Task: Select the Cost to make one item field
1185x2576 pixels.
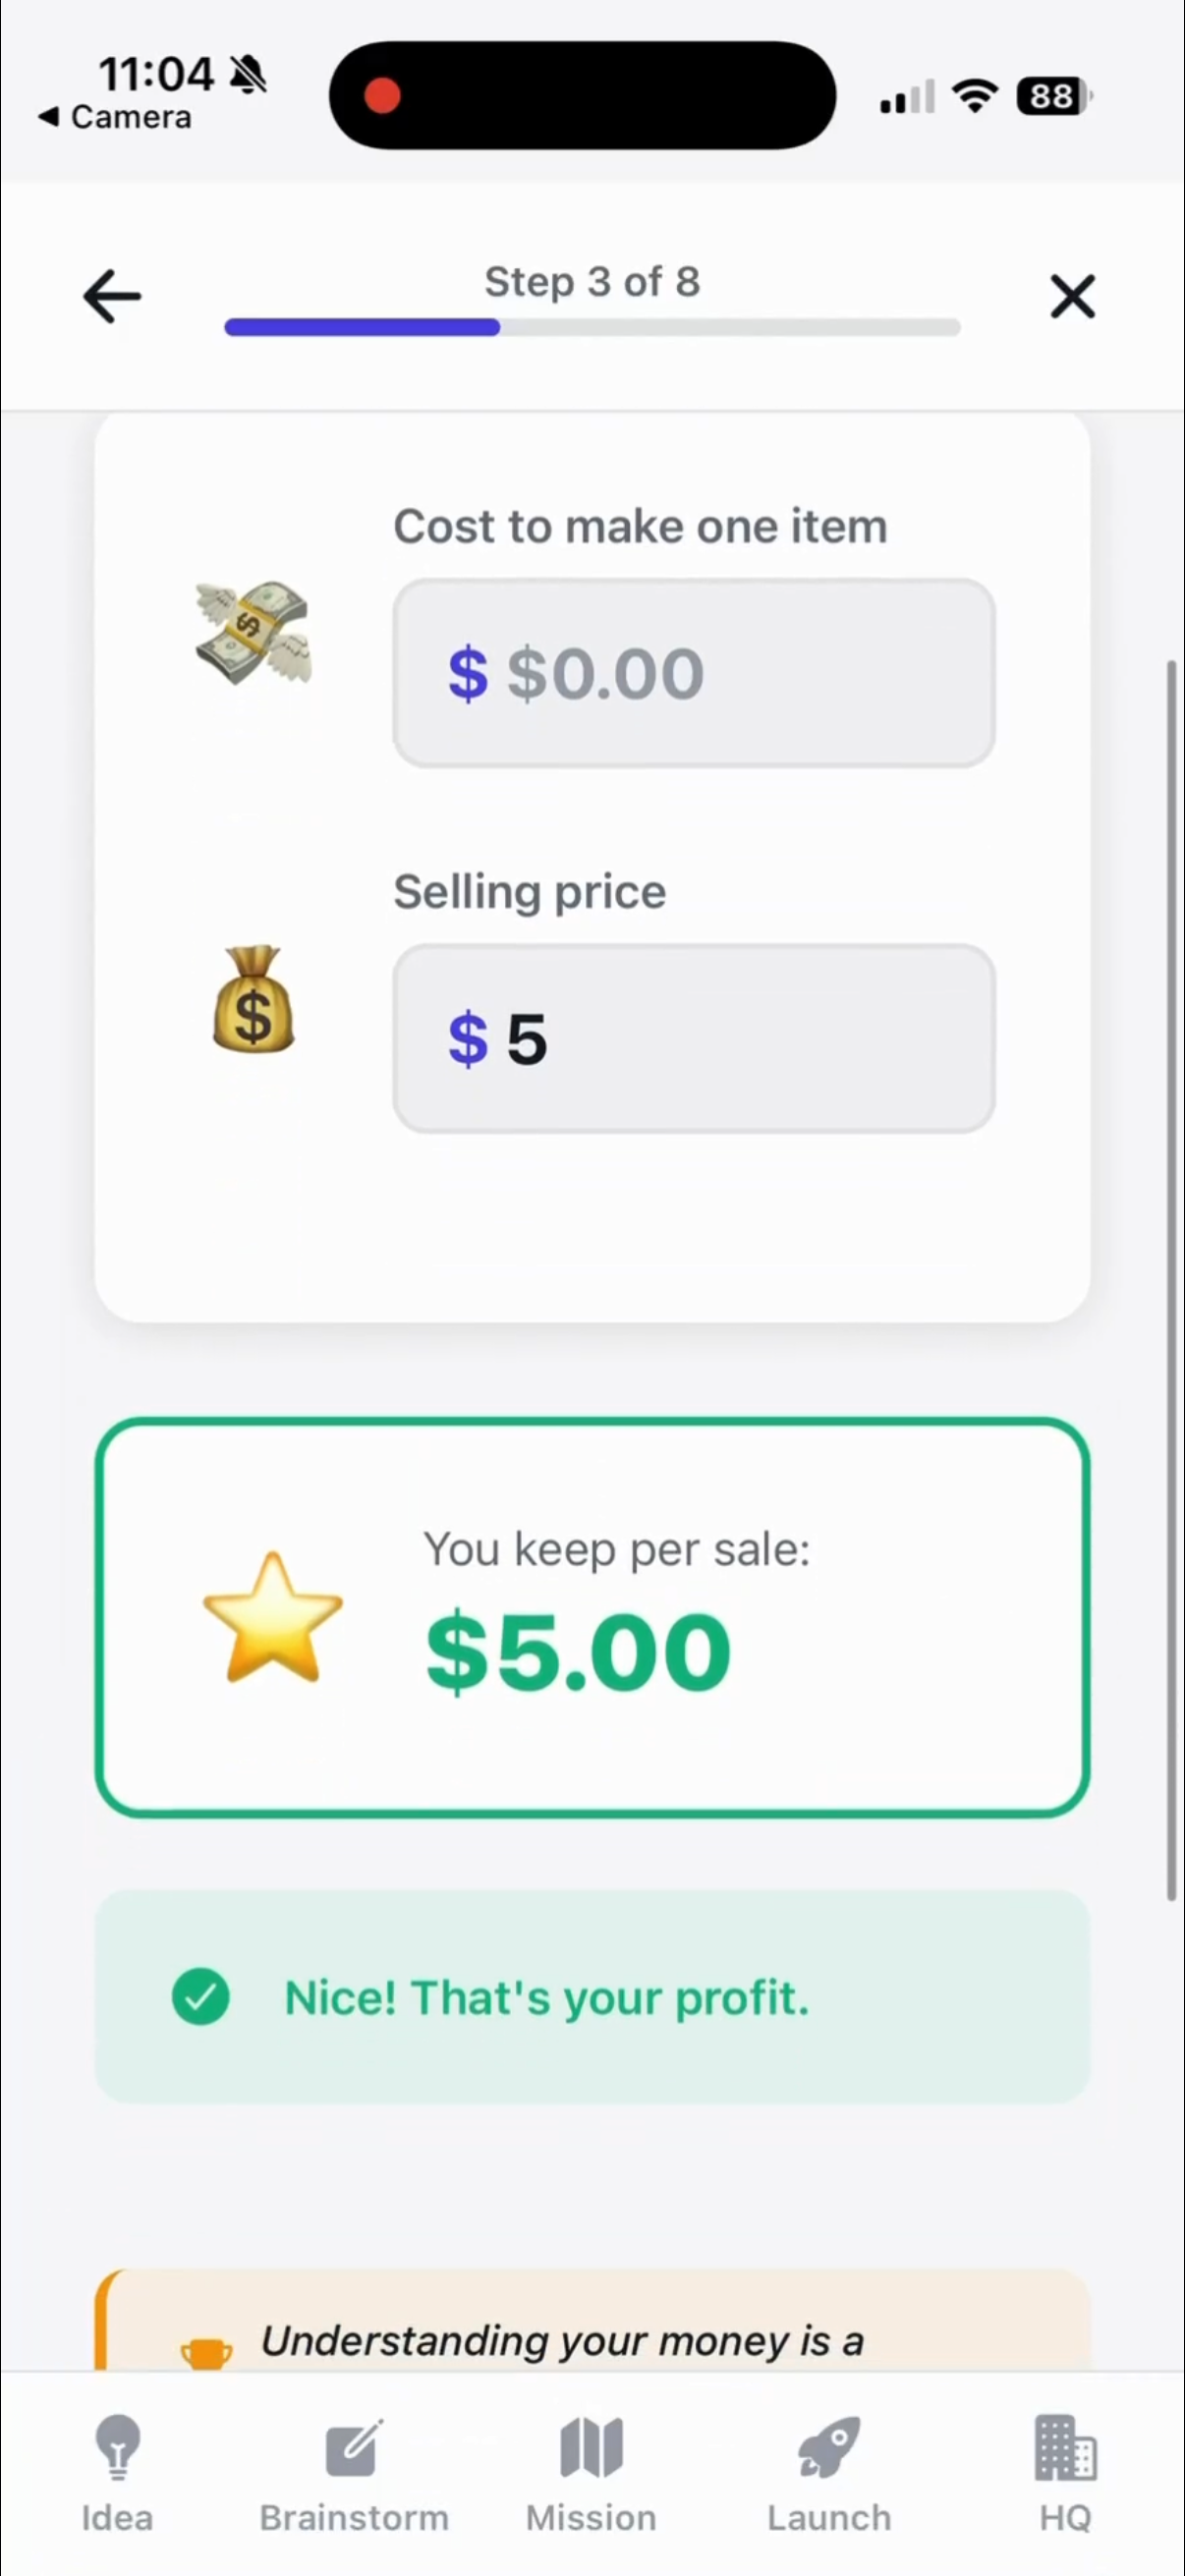Action: [693, 673]
